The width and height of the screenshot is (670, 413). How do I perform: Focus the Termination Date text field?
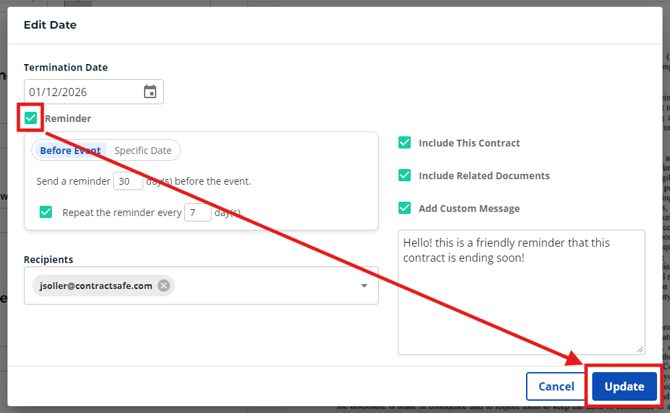click(x=80, y=92)
